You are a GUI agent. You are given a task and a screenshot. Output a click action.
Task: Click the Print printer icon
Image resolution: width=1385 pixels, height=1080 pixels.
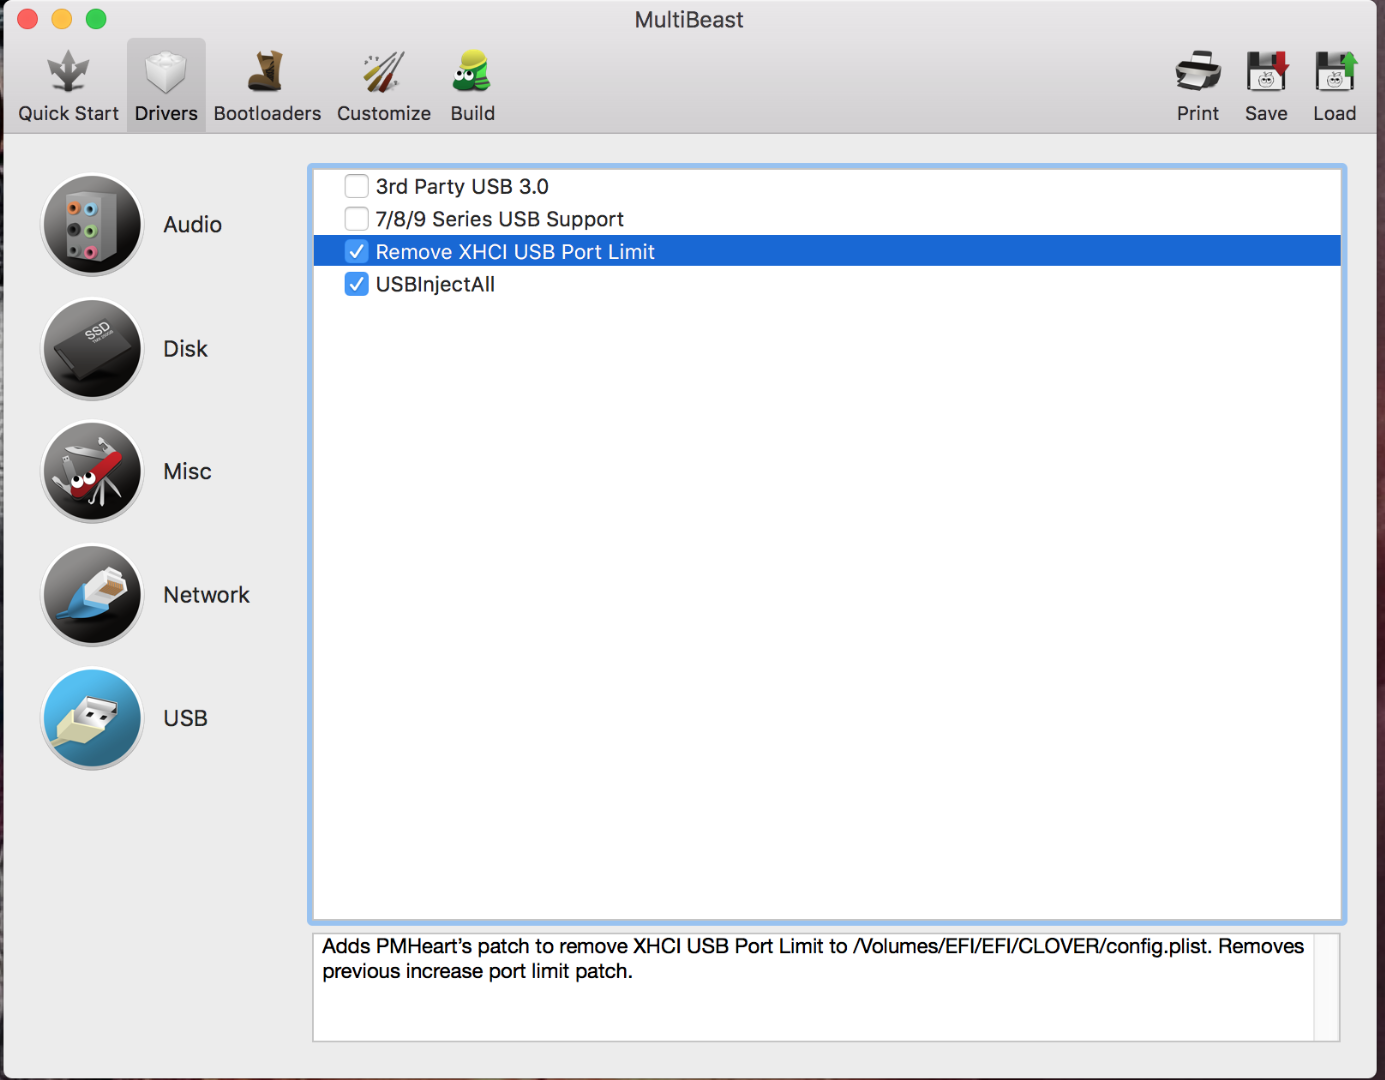(1197, 74)
